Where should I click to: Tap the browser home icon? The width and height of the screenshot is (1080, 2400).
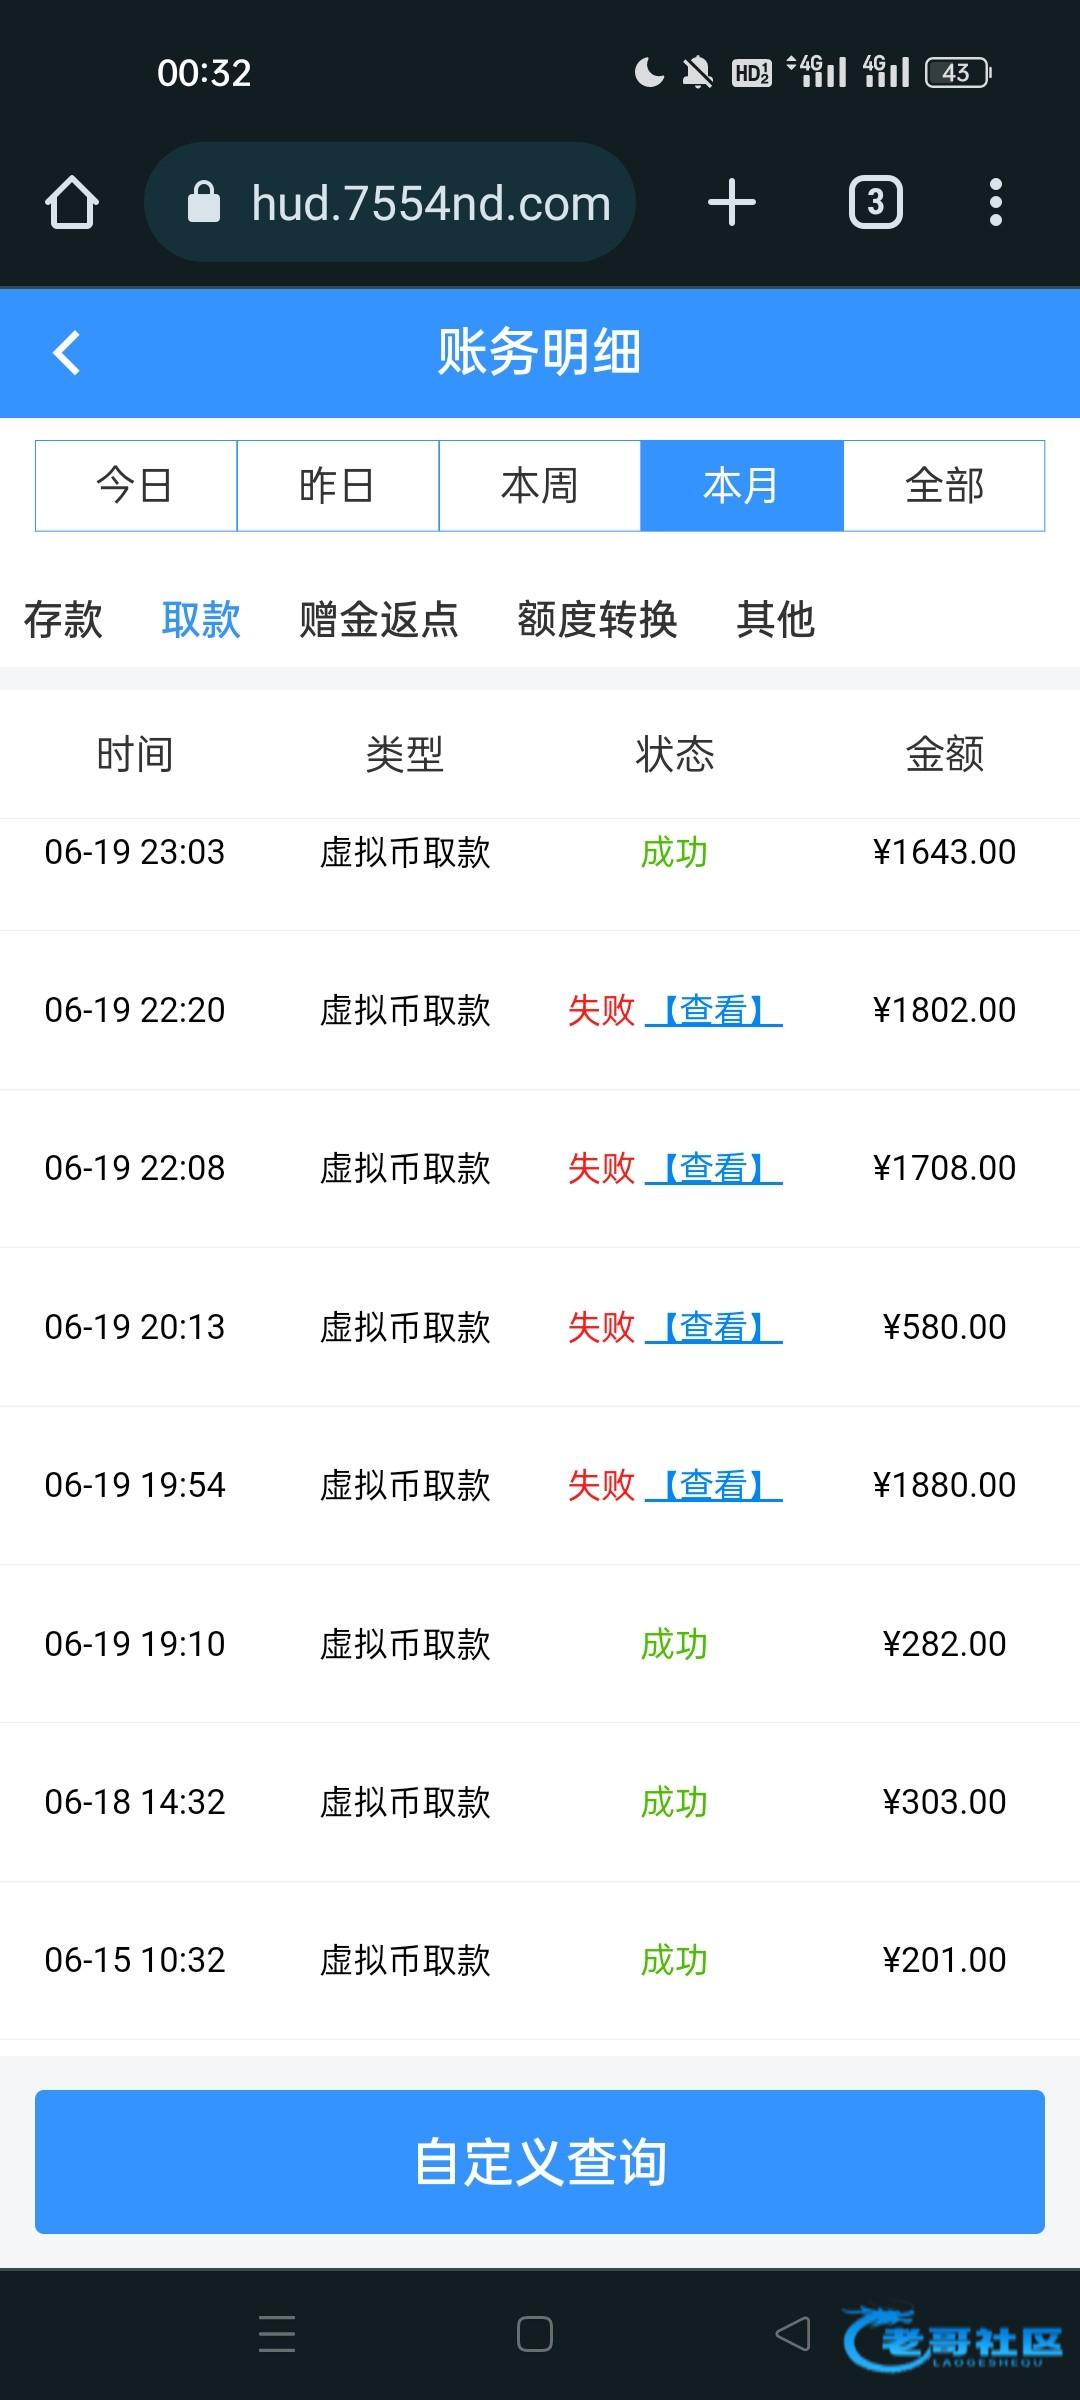tap(72, 203)
